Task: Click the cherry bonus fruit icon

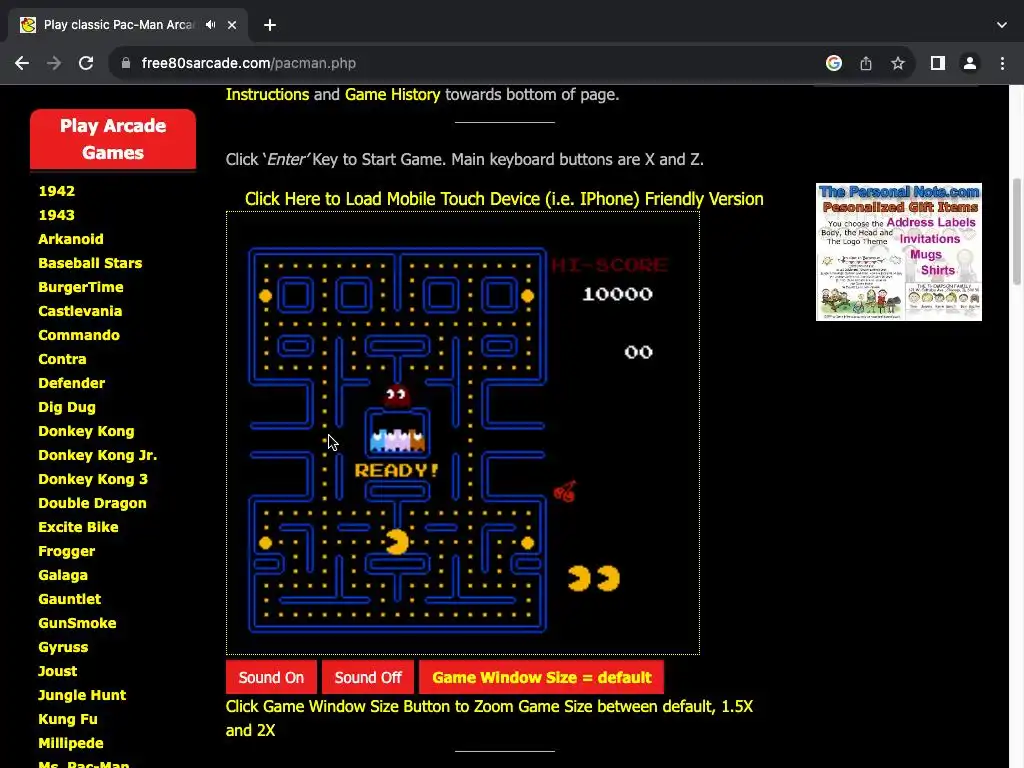Action: pyautogui.click(x=565, y=492)
